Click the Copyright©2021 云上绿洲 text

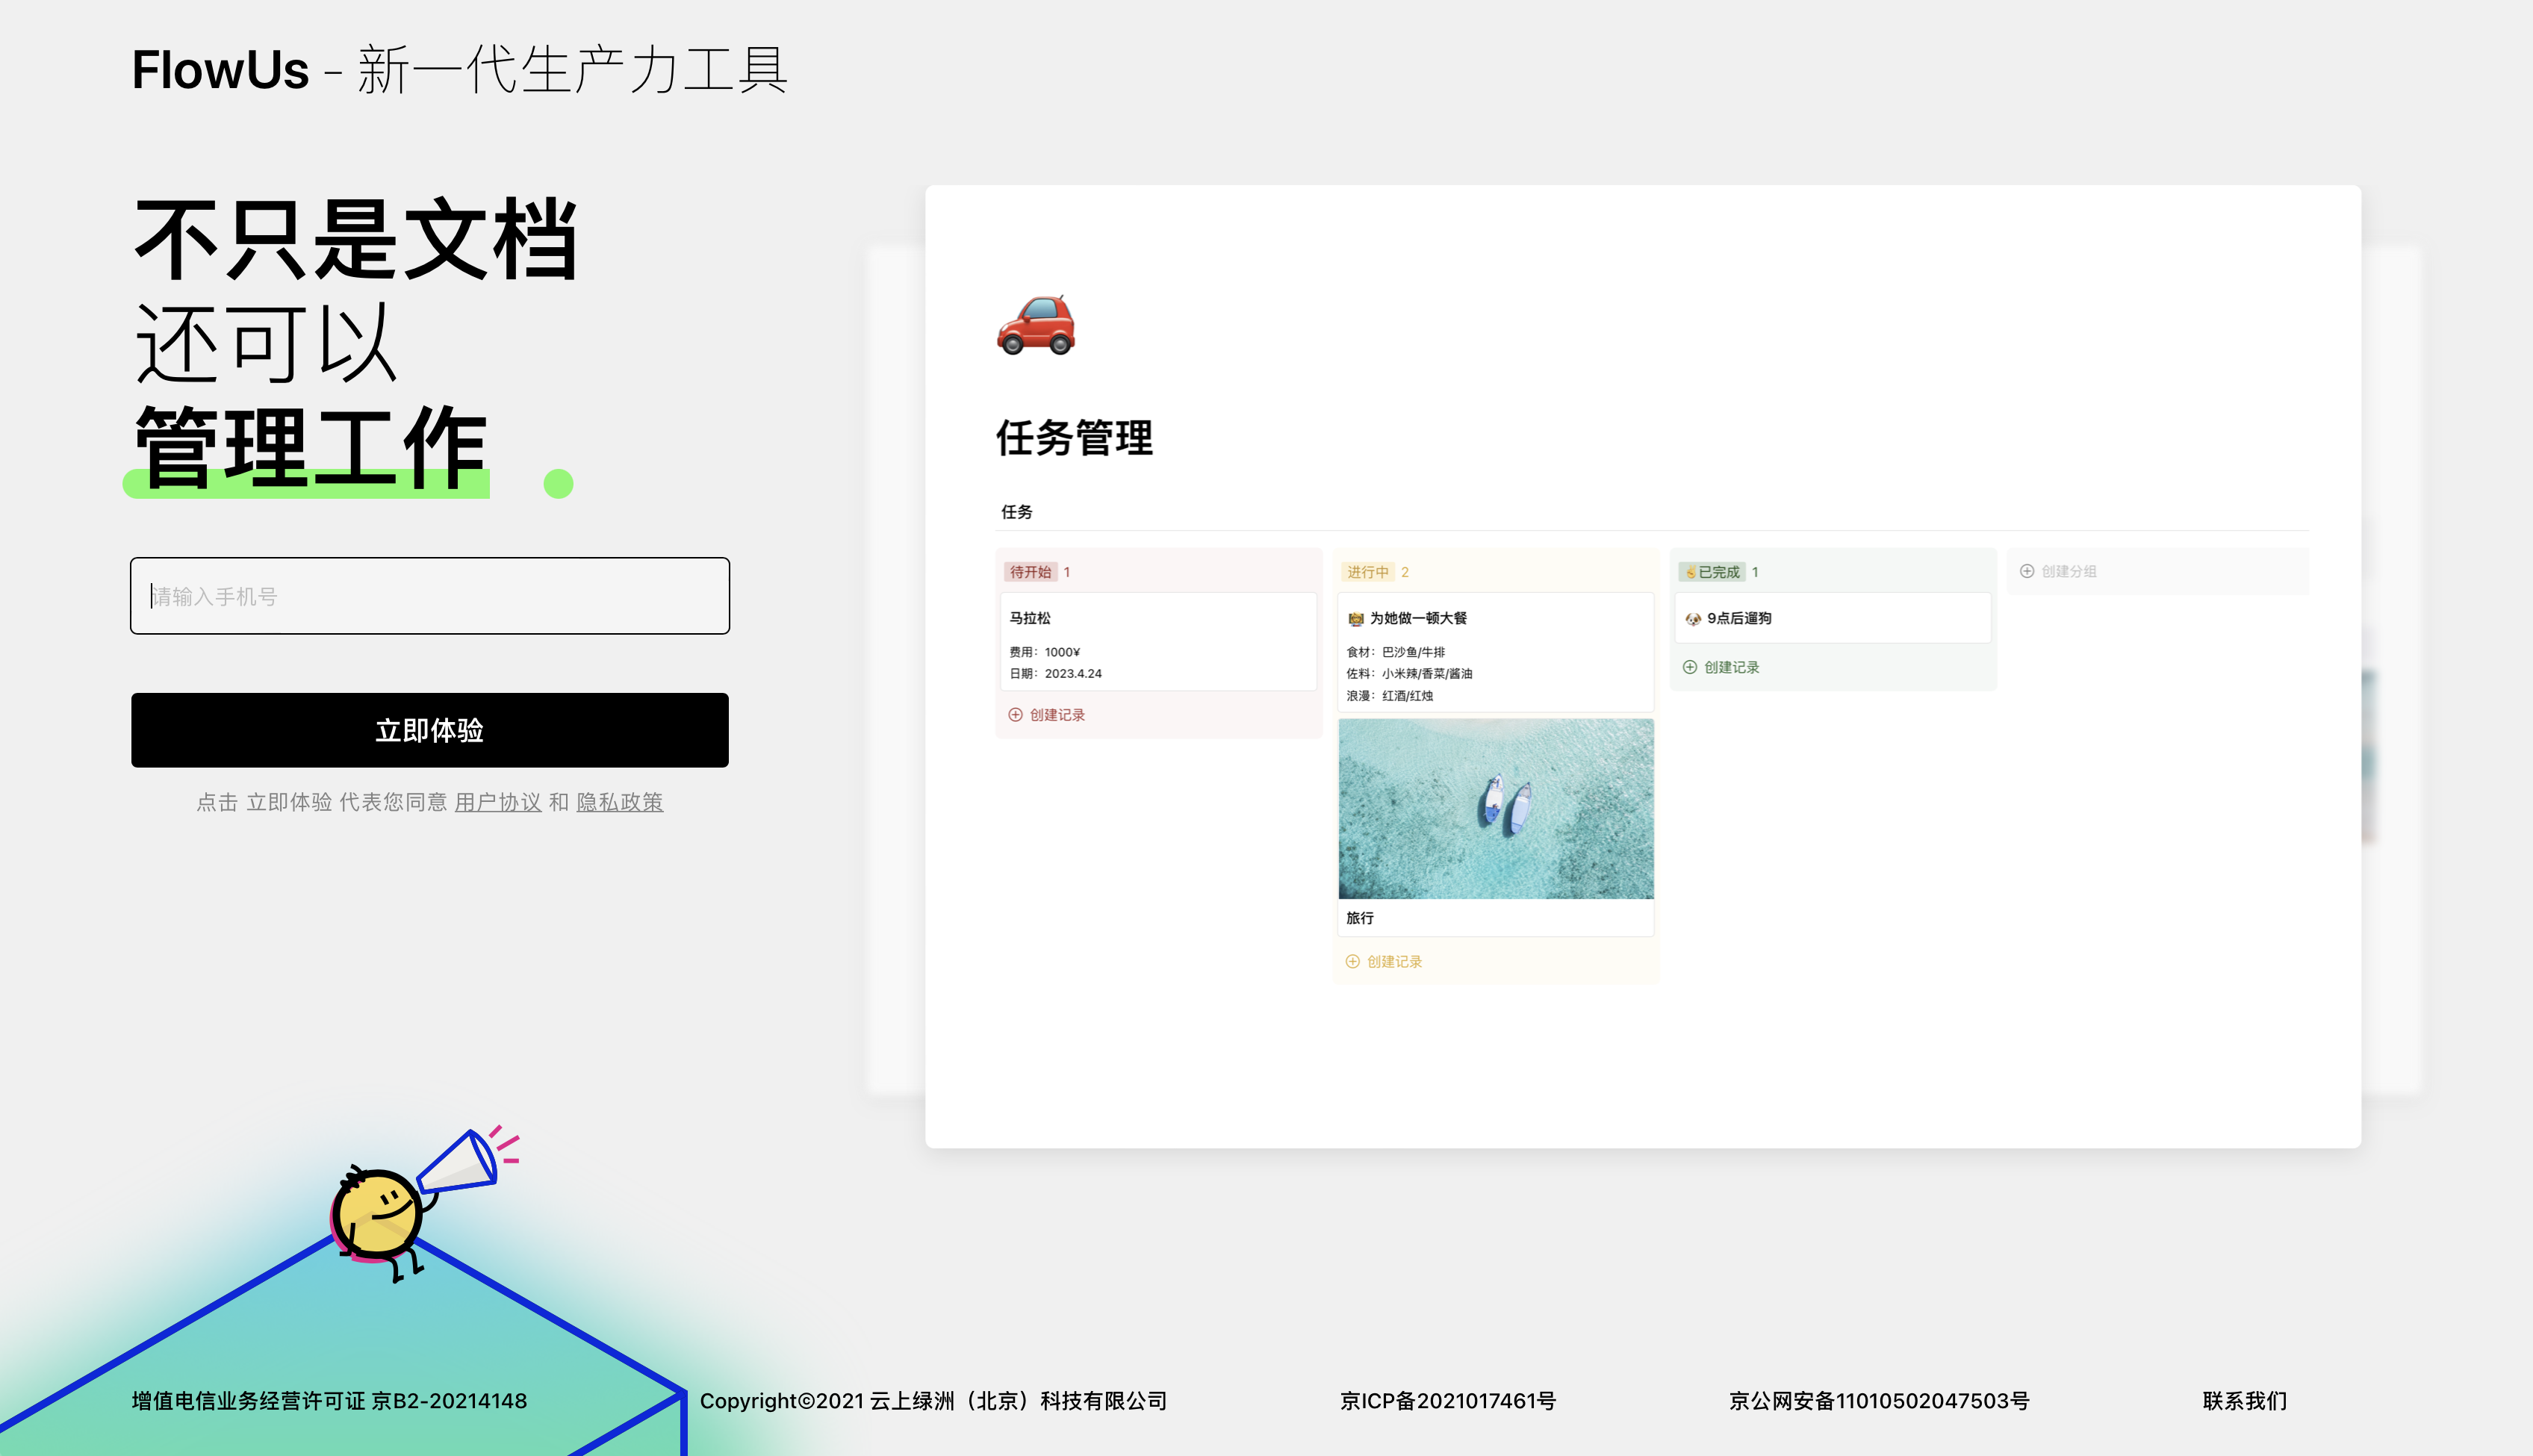[933, 1401]
